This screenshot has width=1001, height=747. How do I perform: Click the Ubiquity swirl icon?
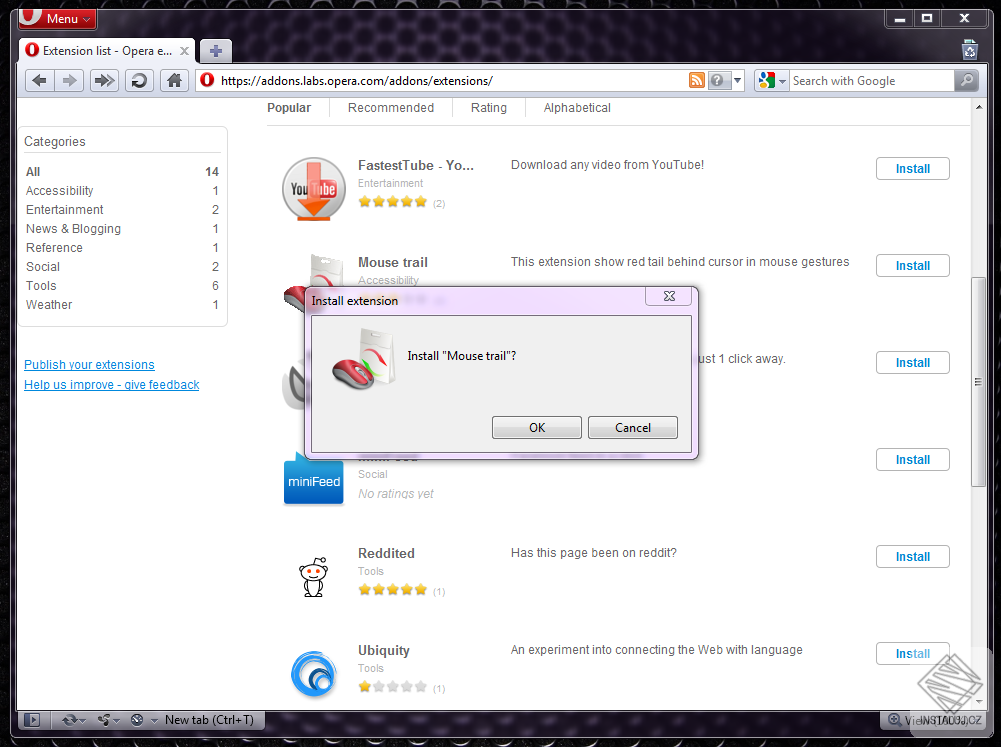pyautogui.click(x=313, y=674)
